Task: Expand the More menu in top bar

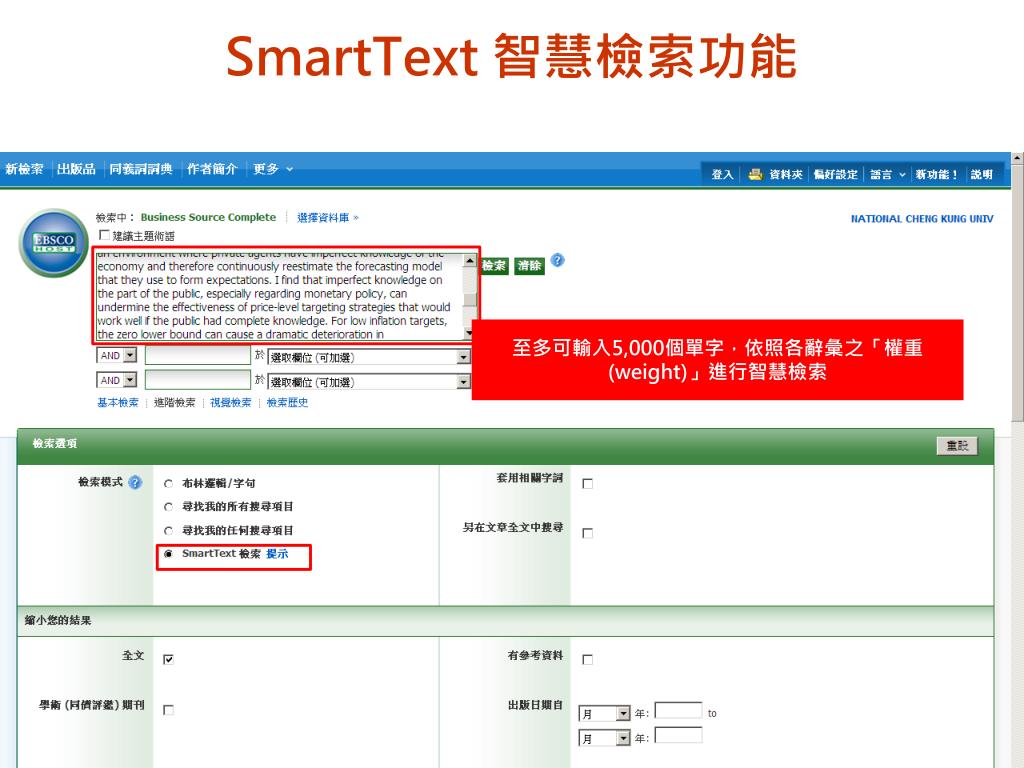Action: tap(272, 169)
